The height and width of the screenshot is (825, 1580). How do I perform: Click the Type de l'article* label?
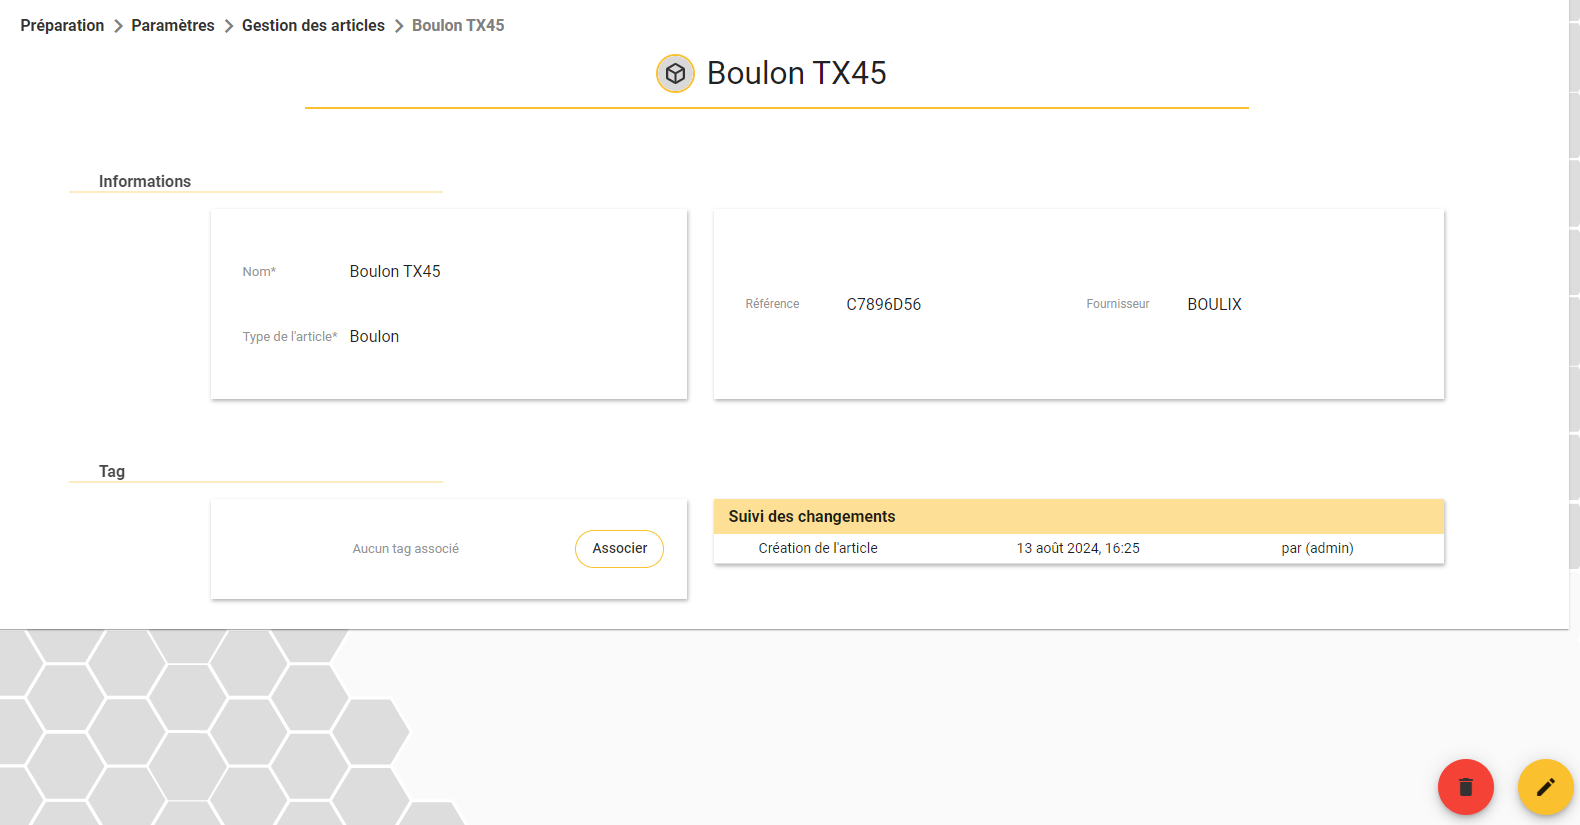[x=290, y=337]
